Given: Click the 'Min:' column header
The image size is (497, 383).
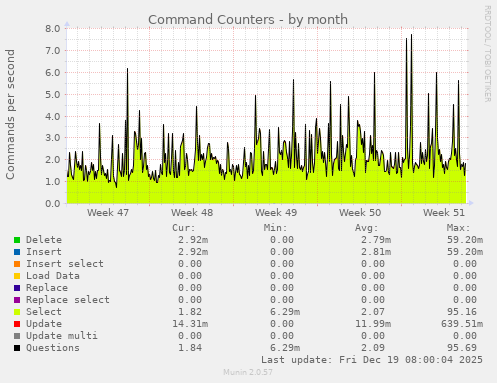Looking at the screenshot, I should click(275, 228).
